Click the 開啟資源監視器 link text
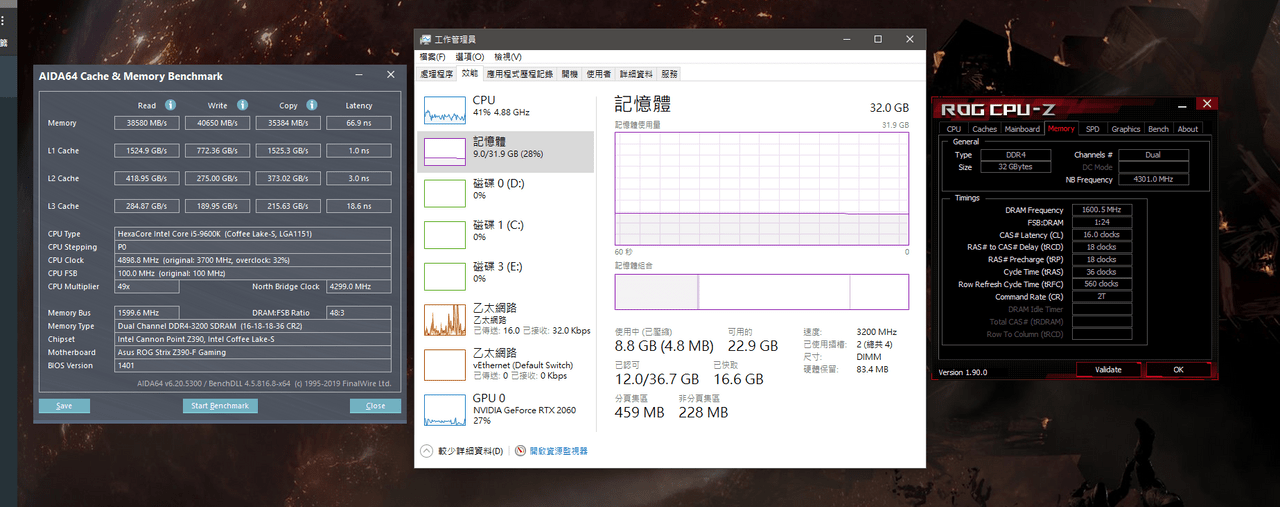This screenshot has height=507, width=1280. [559, 451]
